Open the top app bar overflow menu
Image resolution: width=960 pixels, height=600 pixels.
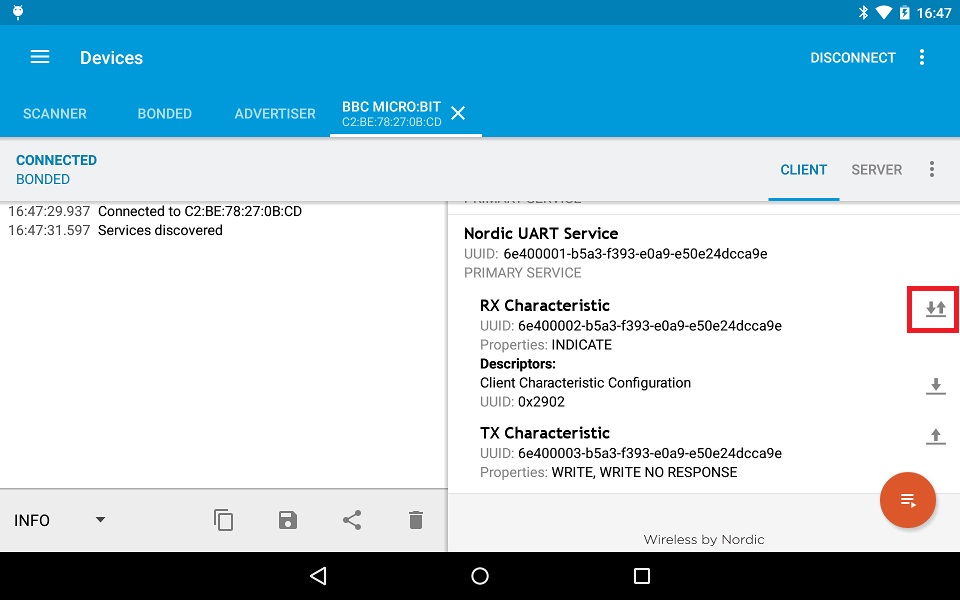[921, 57]
